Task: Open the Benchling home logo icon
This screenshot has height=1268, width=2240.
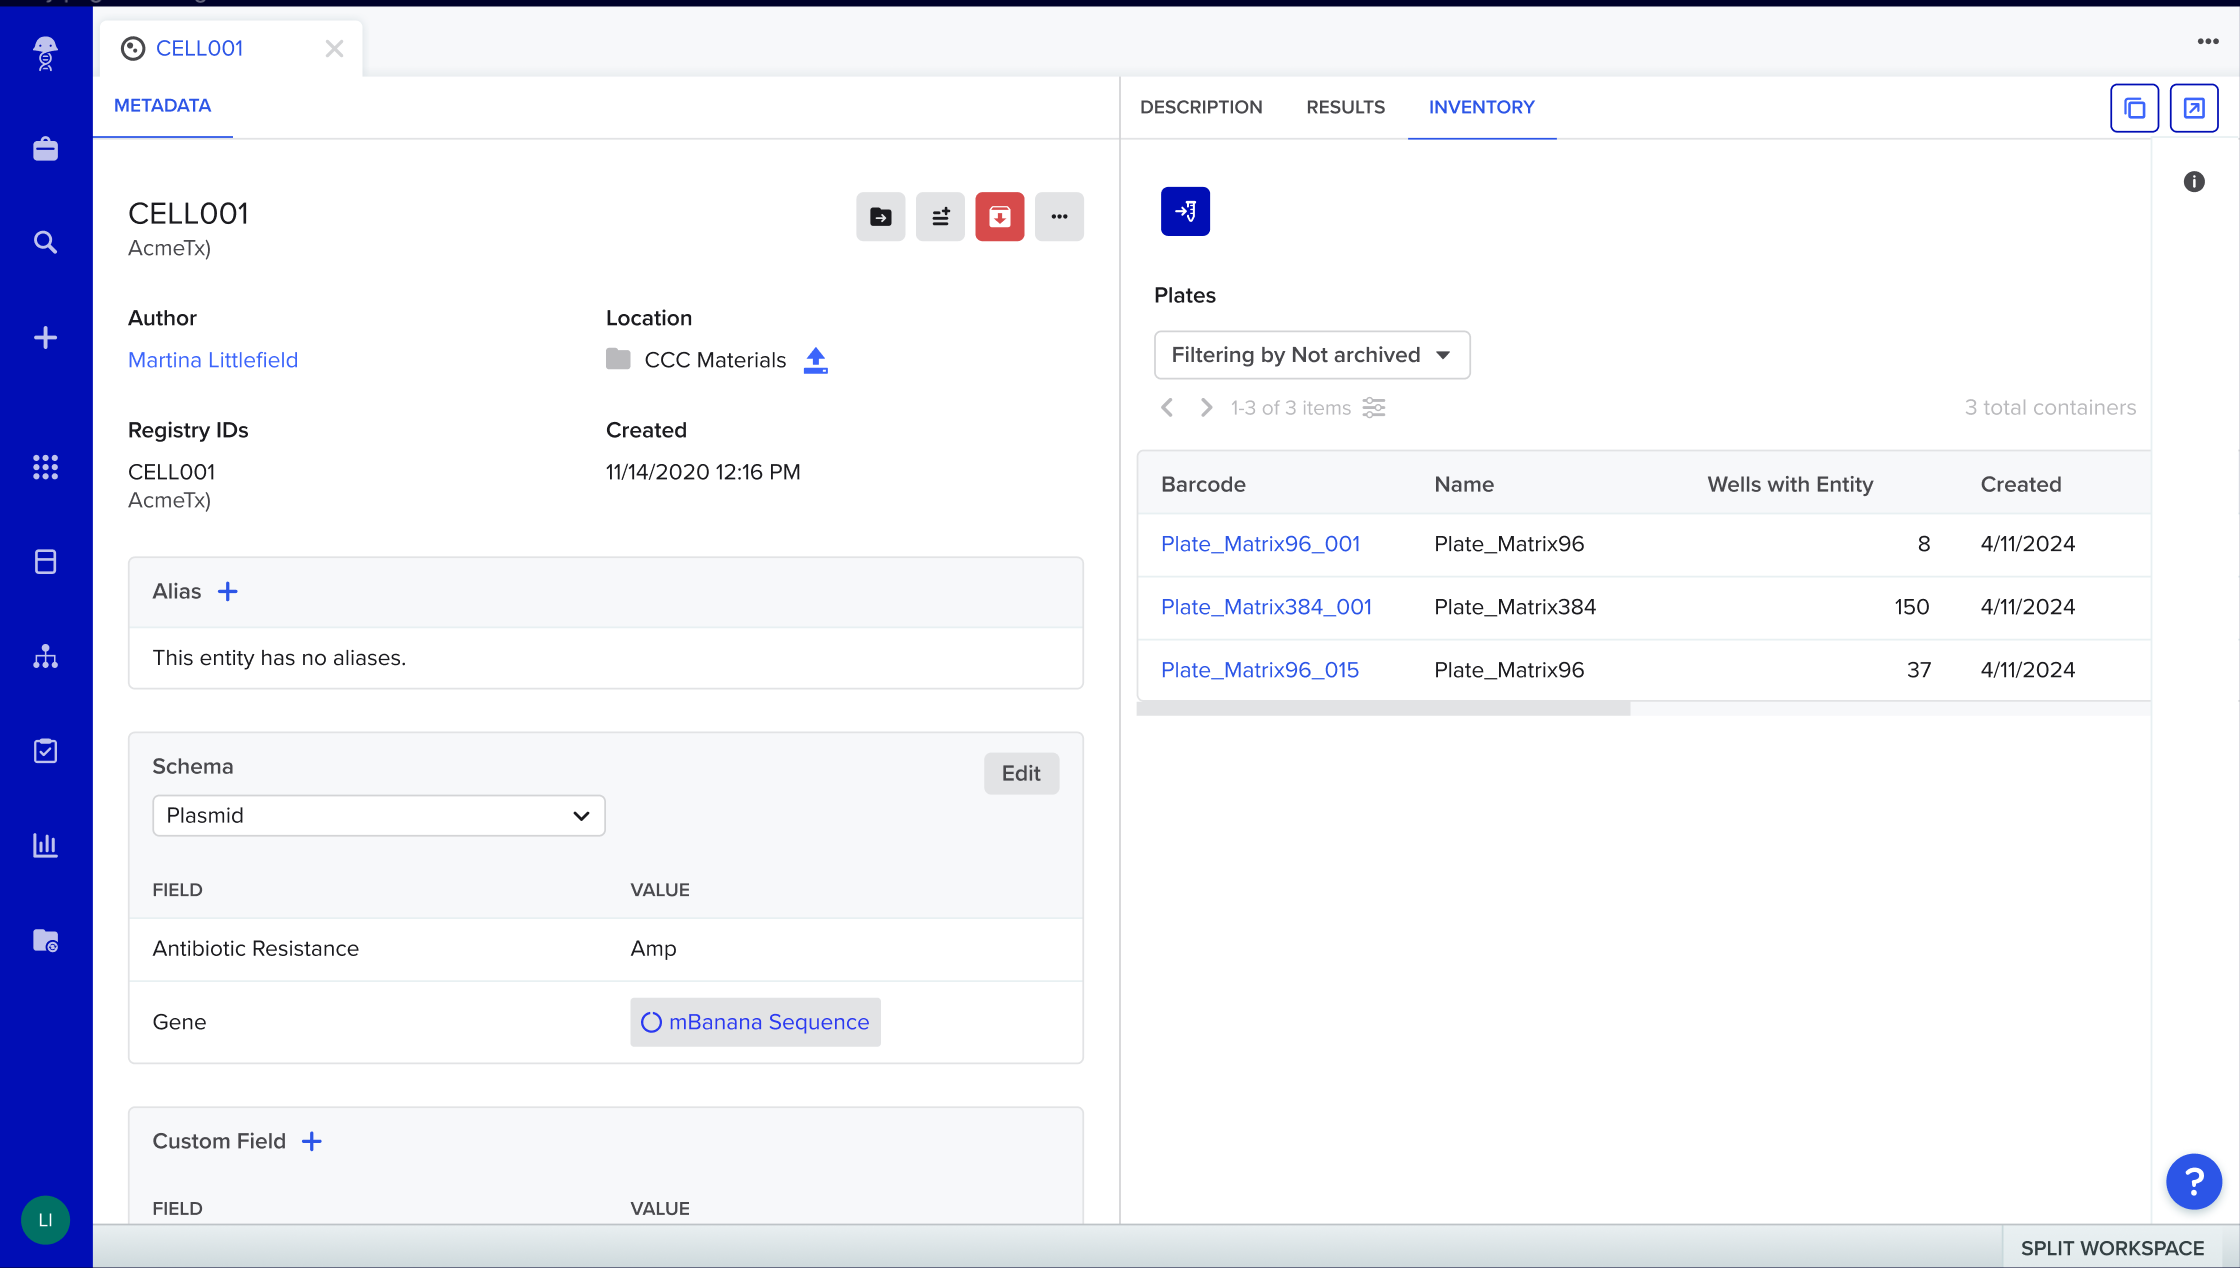Action: (45, 54)
